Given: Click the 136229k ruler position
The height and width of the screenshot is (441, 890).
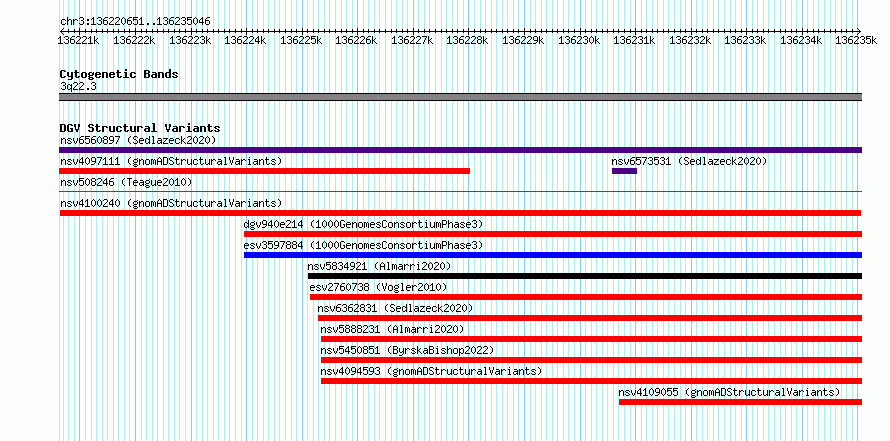Looking at the screenshot, I should (524, 40).
